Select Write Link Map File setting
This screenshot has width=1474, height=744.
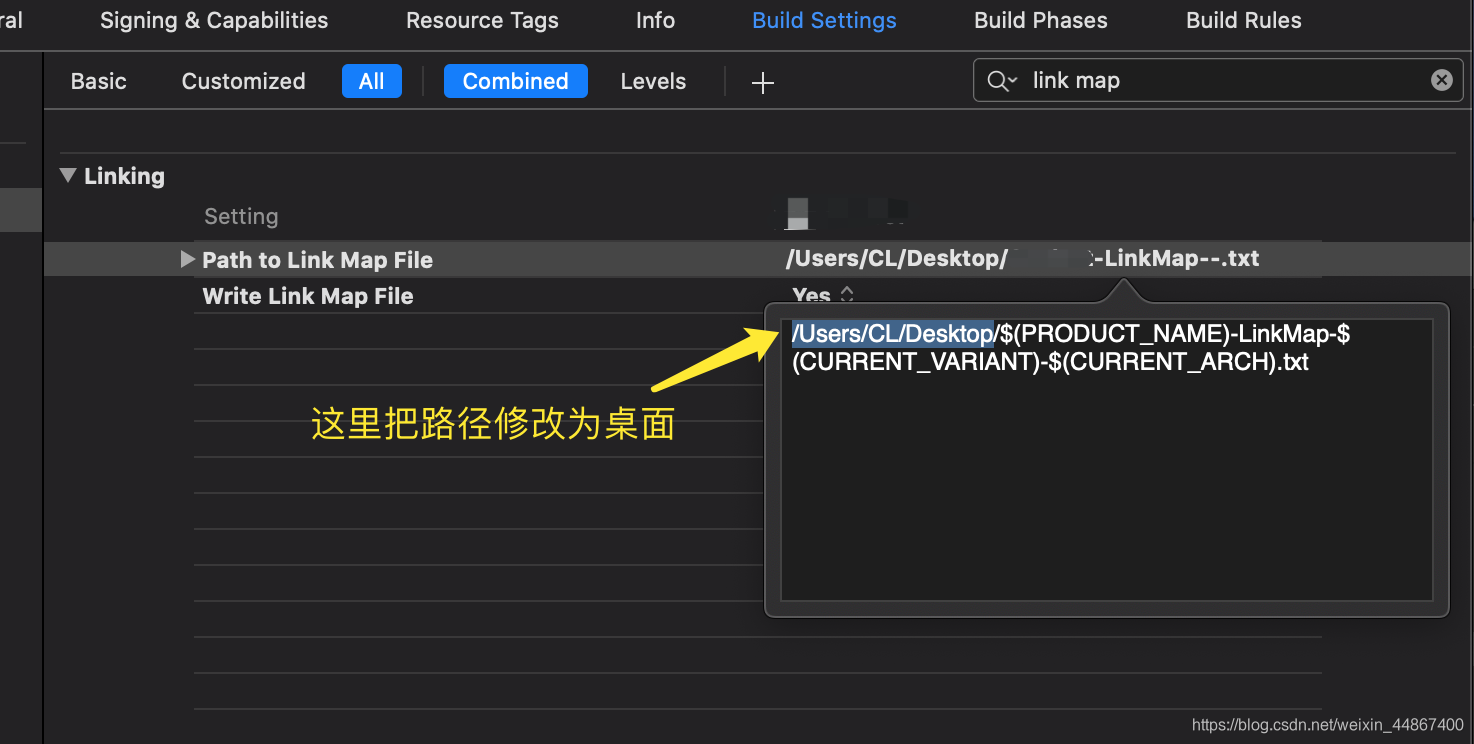[308, 296]
